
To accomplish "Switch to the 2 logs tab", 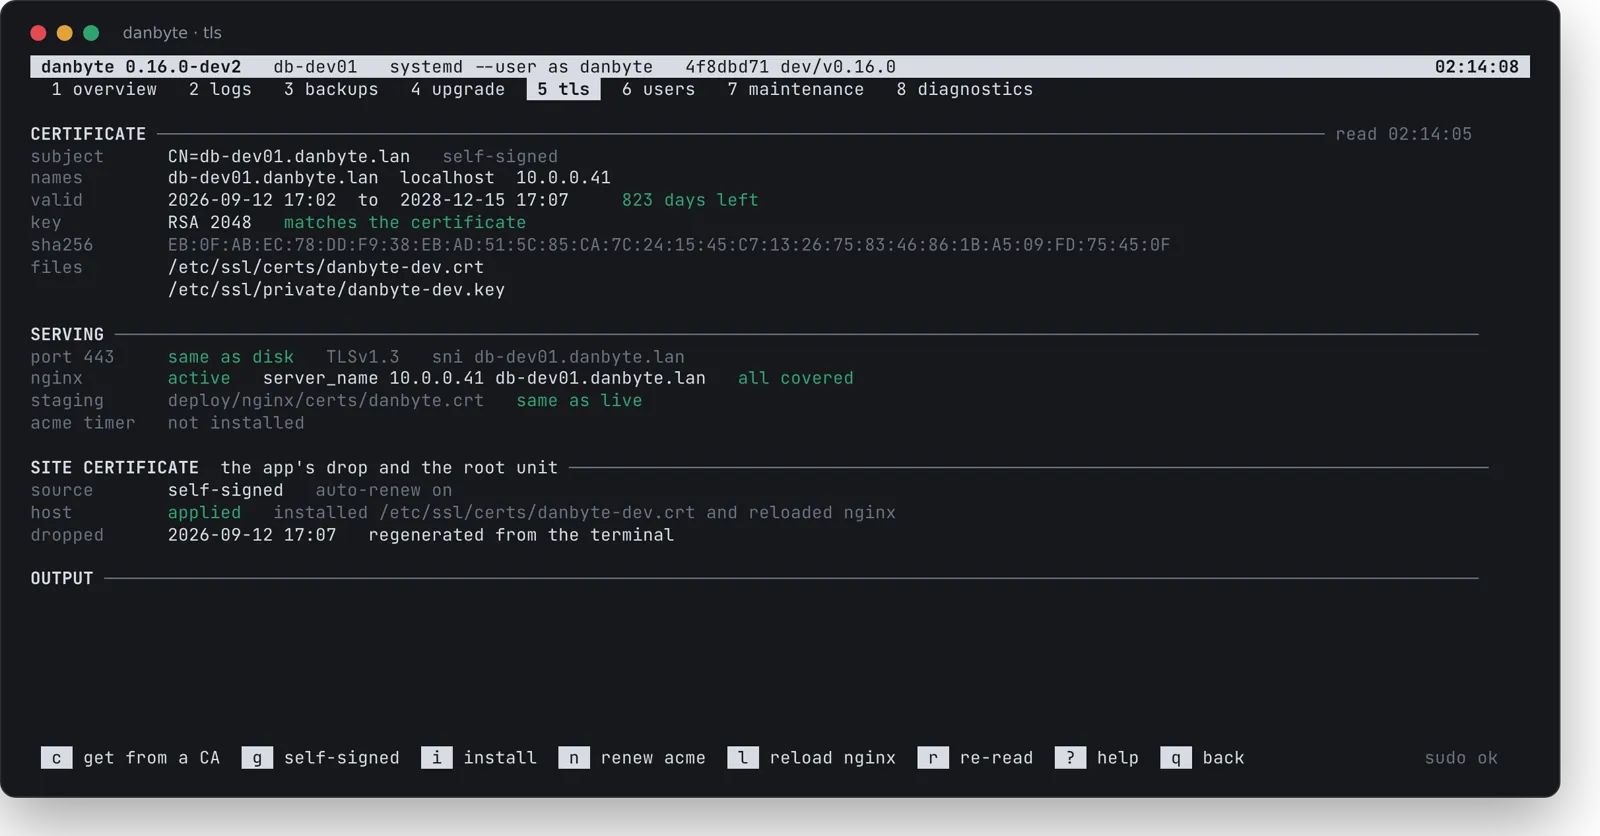I will click(220, 89).
